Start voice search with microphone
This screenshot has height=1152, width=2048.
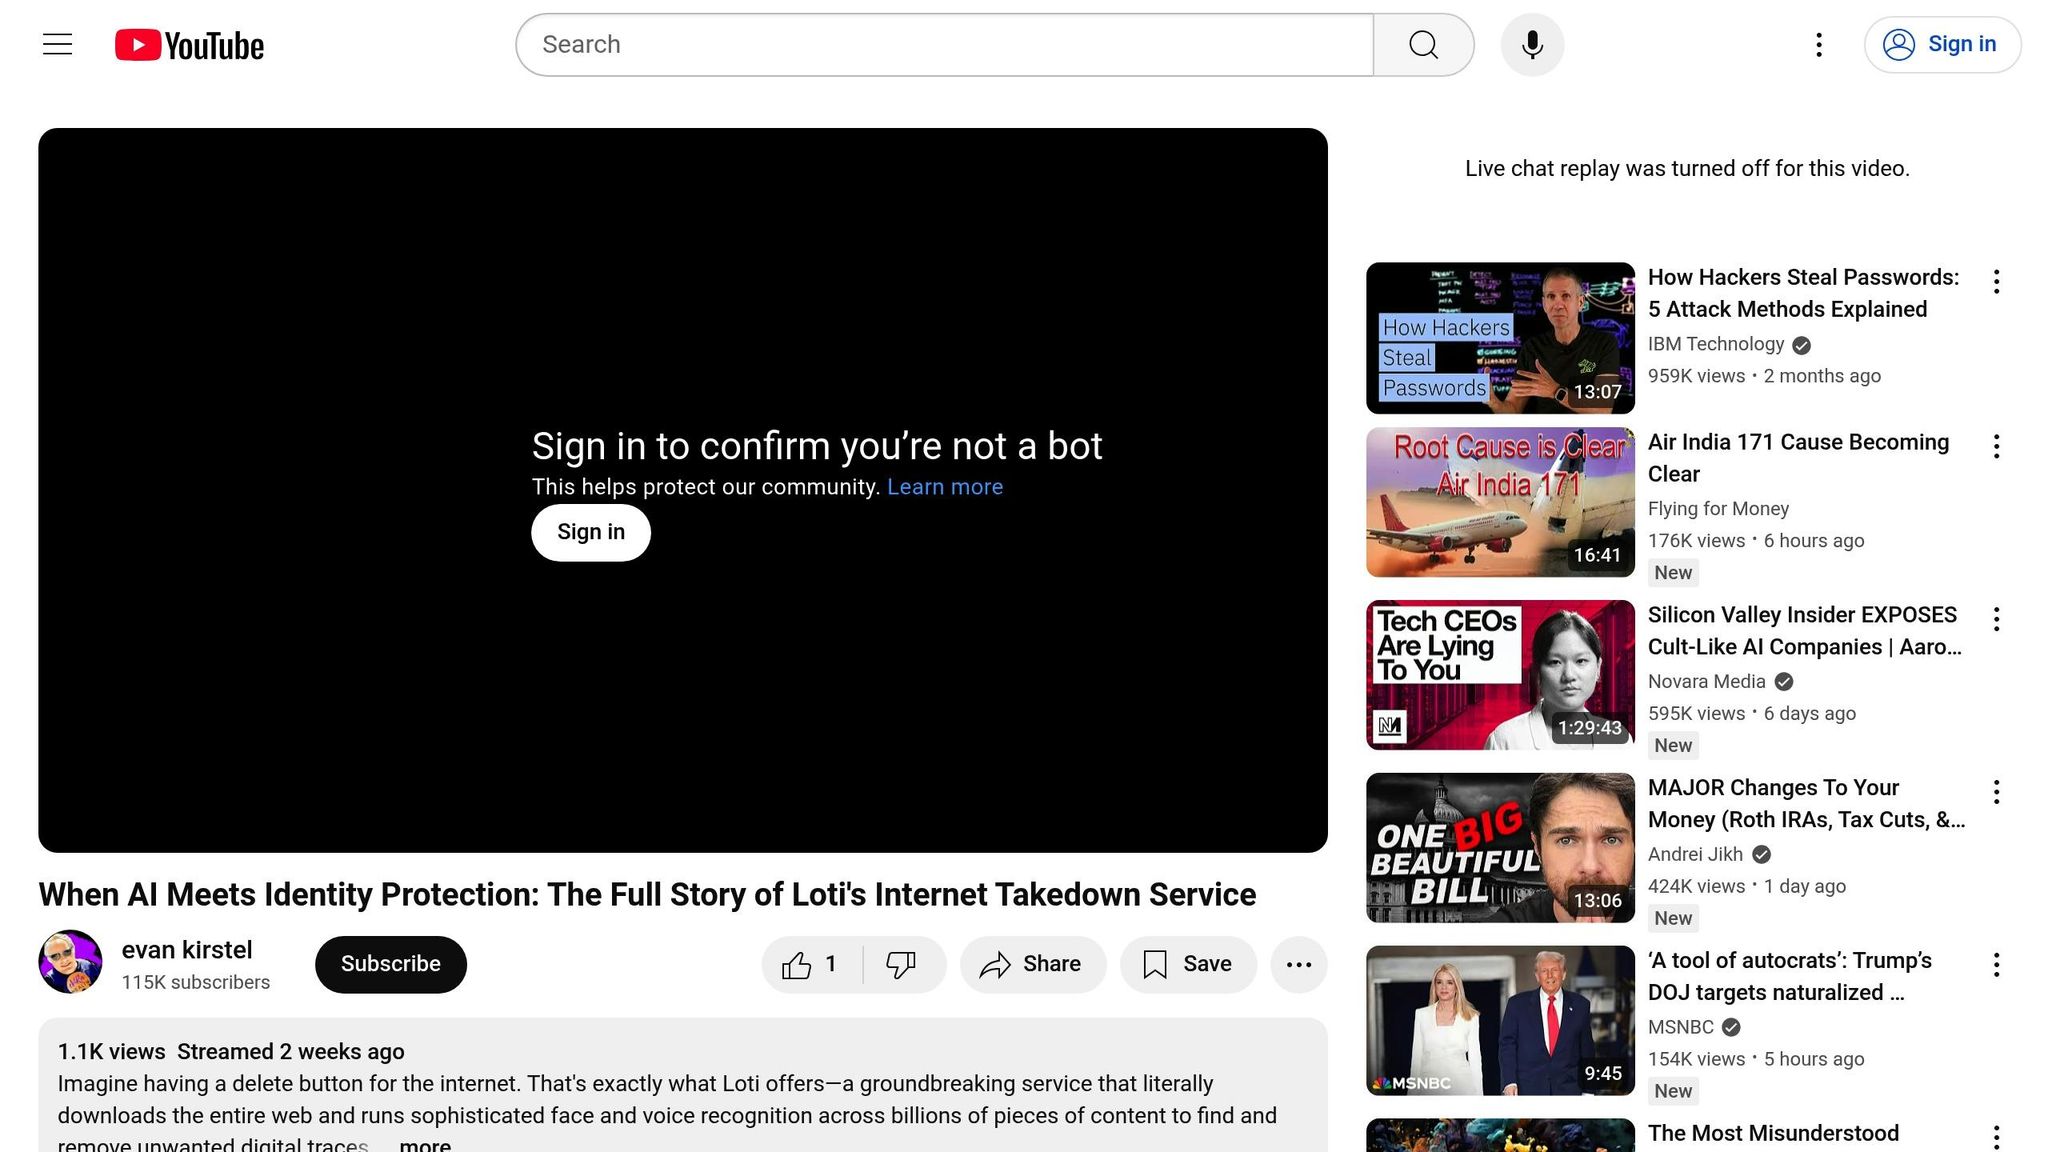pyautogui.click(x=1532, y=45)
